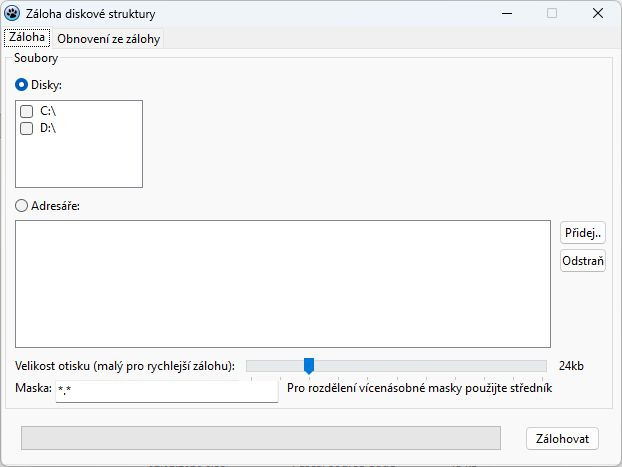Click the paw app icon in title bar
Viewport: 622px width, 467px height.
(12, 13)
